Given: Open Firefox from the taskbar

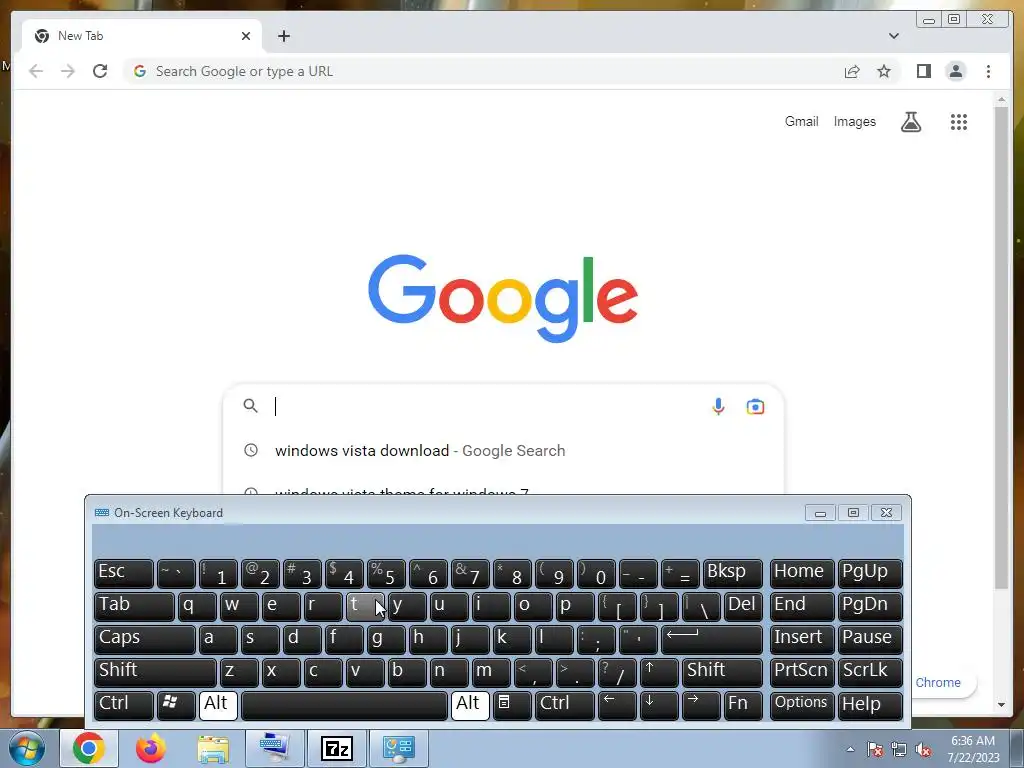Looking at the screenshot, I should click(x=151, y=748).
